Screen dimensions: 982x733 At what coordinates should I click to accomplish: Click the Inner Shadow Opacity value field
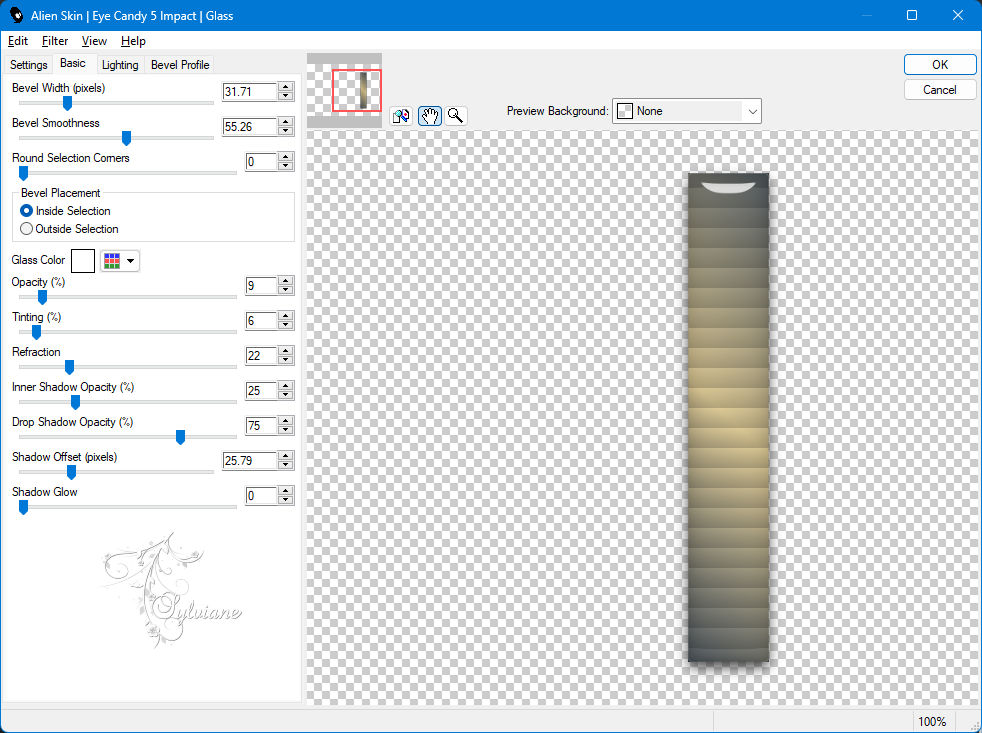[261, 391]
